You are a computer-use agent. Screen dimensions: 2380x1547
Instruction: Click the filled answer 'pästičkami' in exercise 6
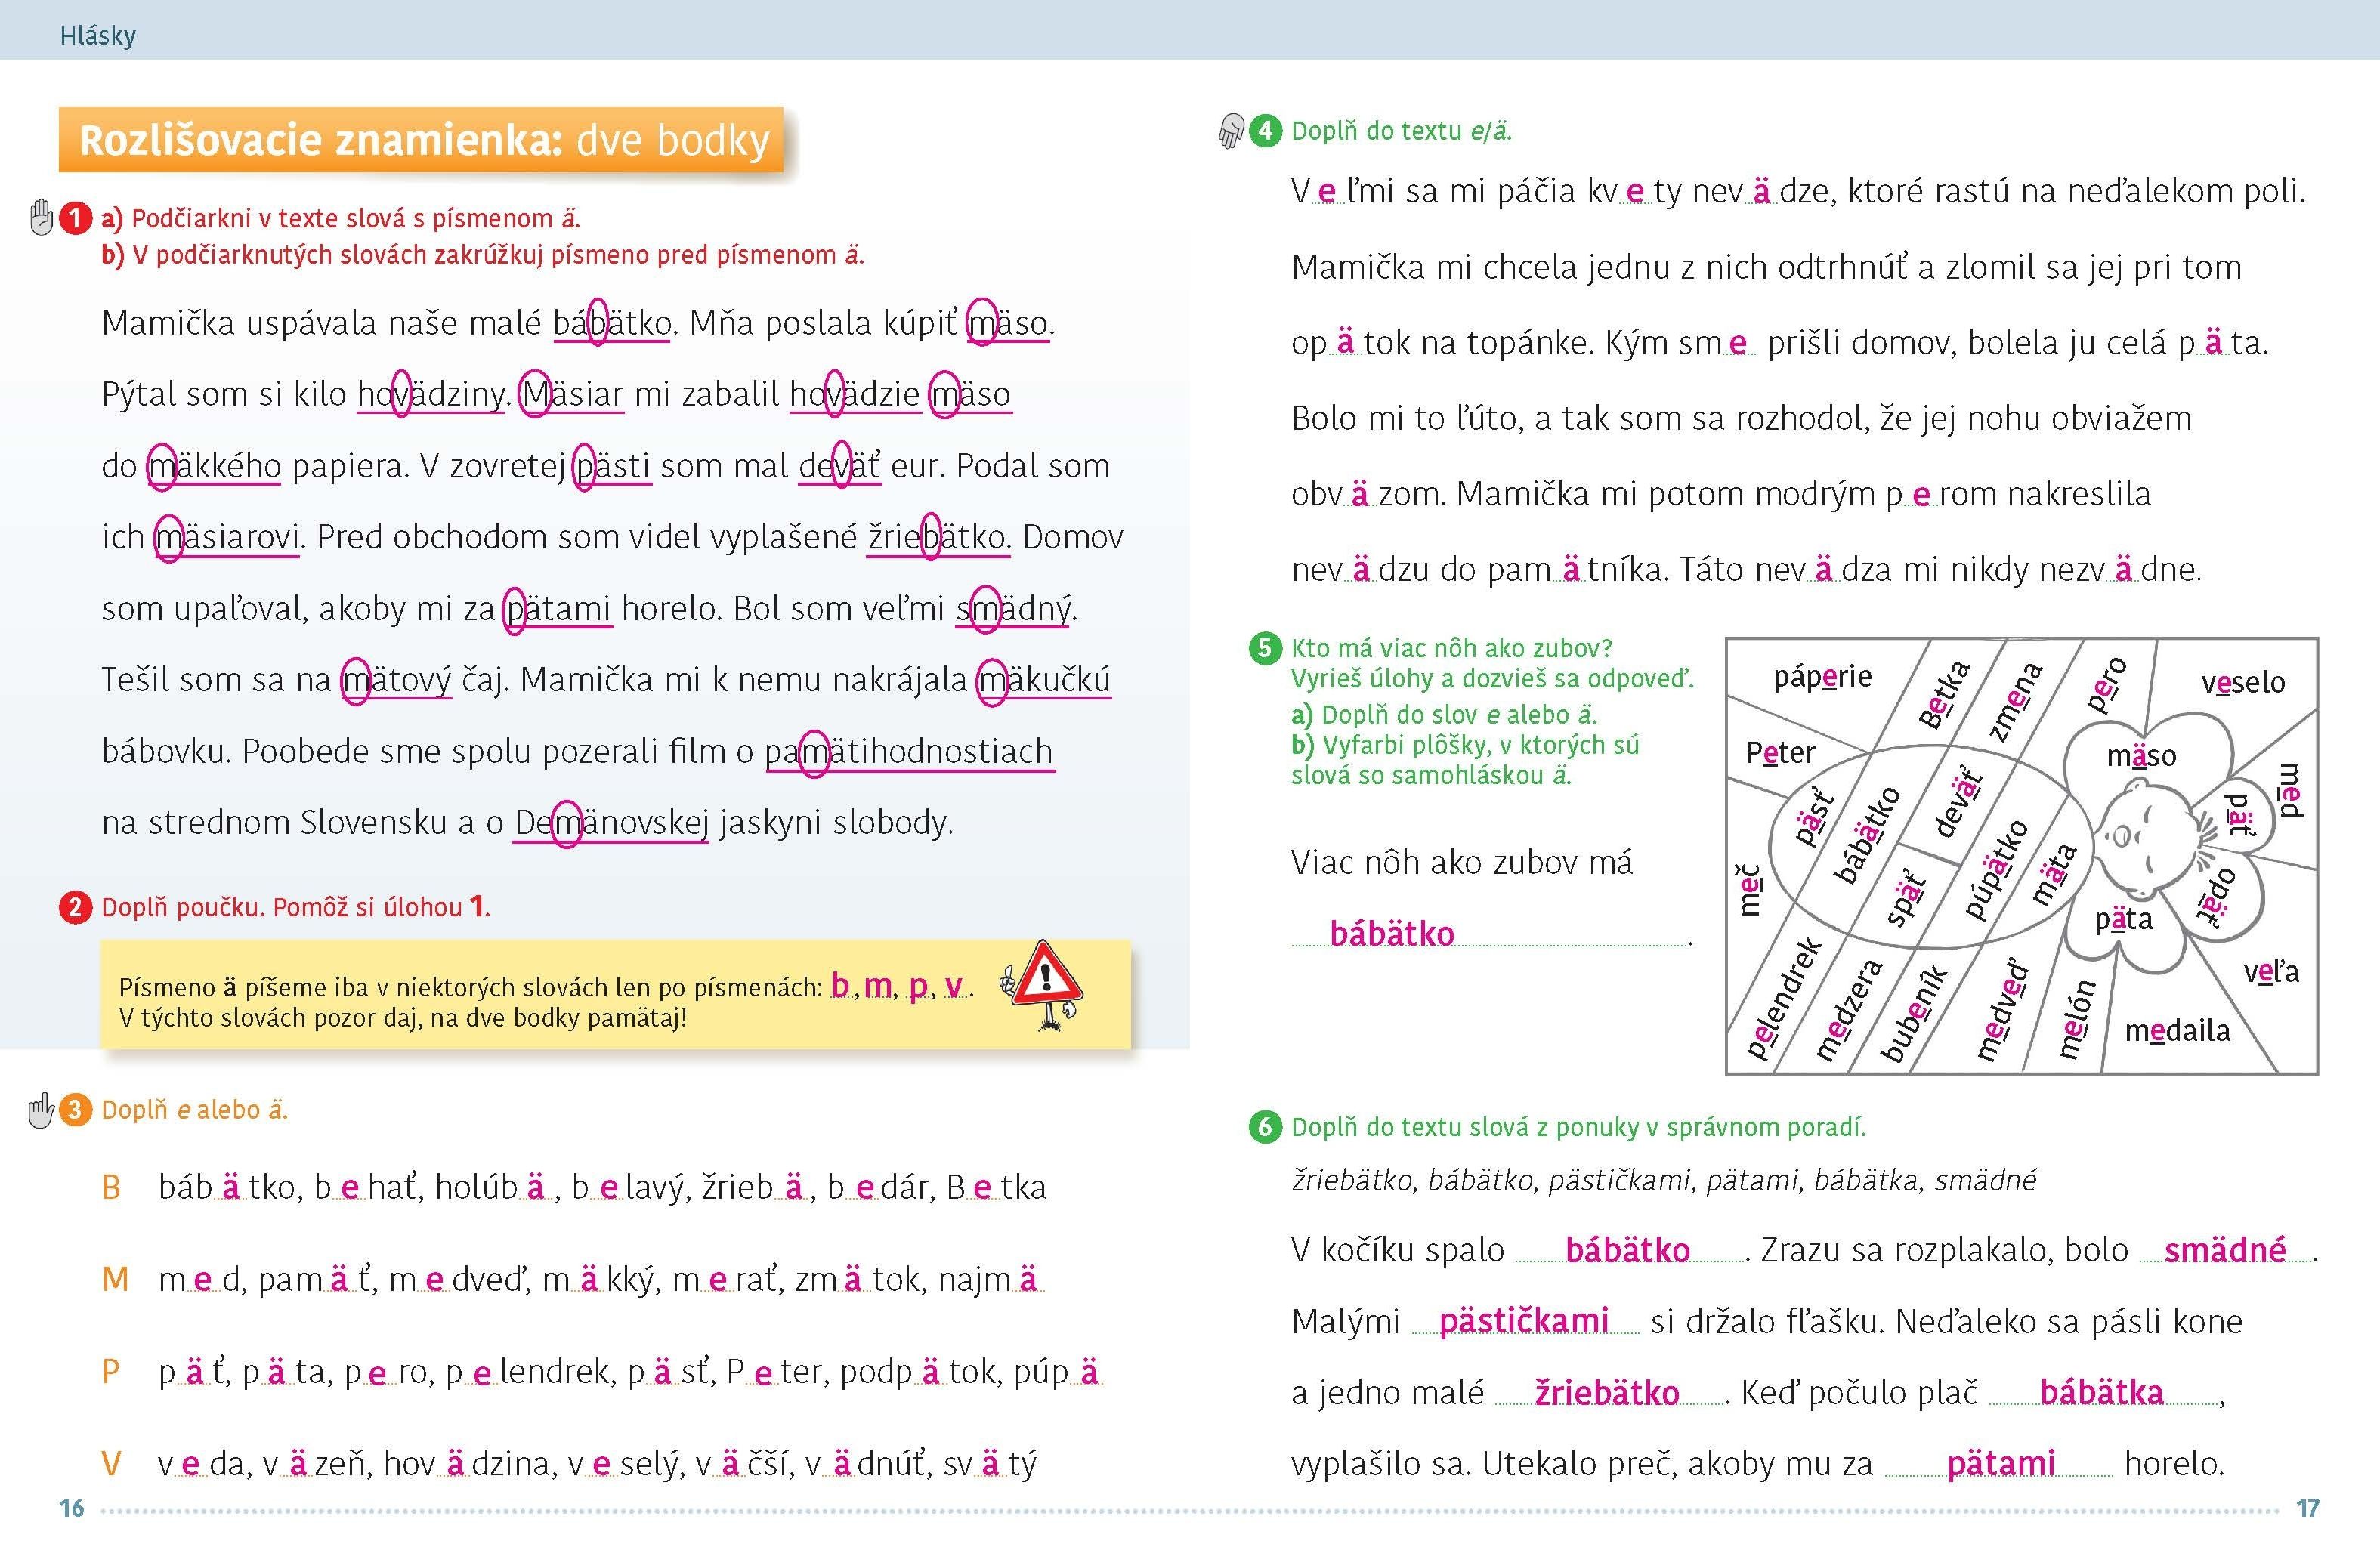click(1523, 1321)
